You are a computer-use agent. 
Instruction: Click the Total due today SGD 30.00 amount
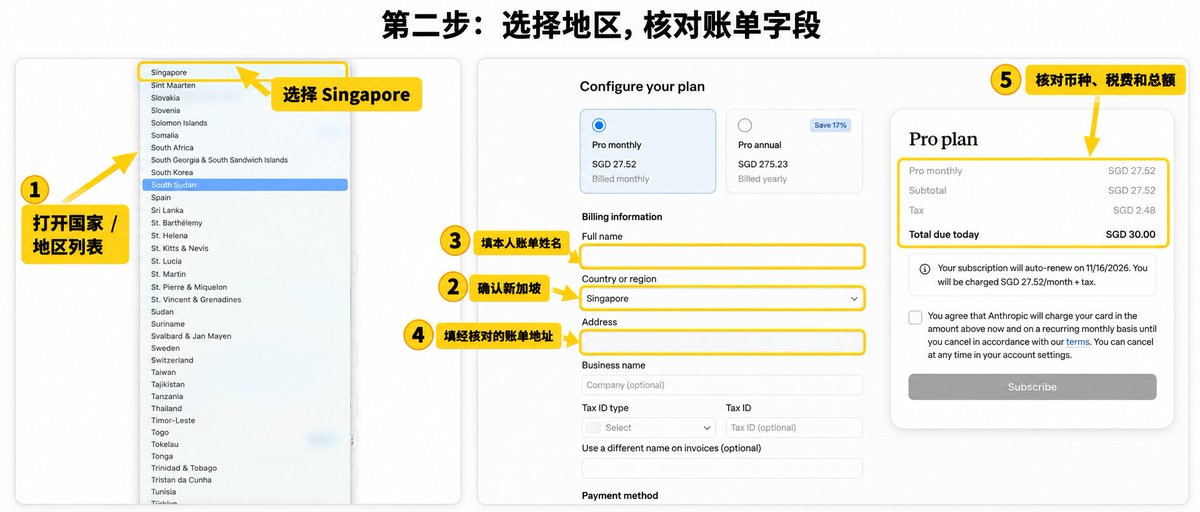tap(1130, 235)
